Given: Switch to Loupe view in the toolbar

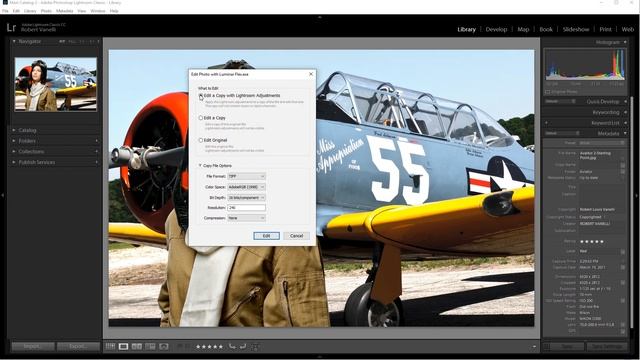Looking at the screenshot, I should (123, 347).
